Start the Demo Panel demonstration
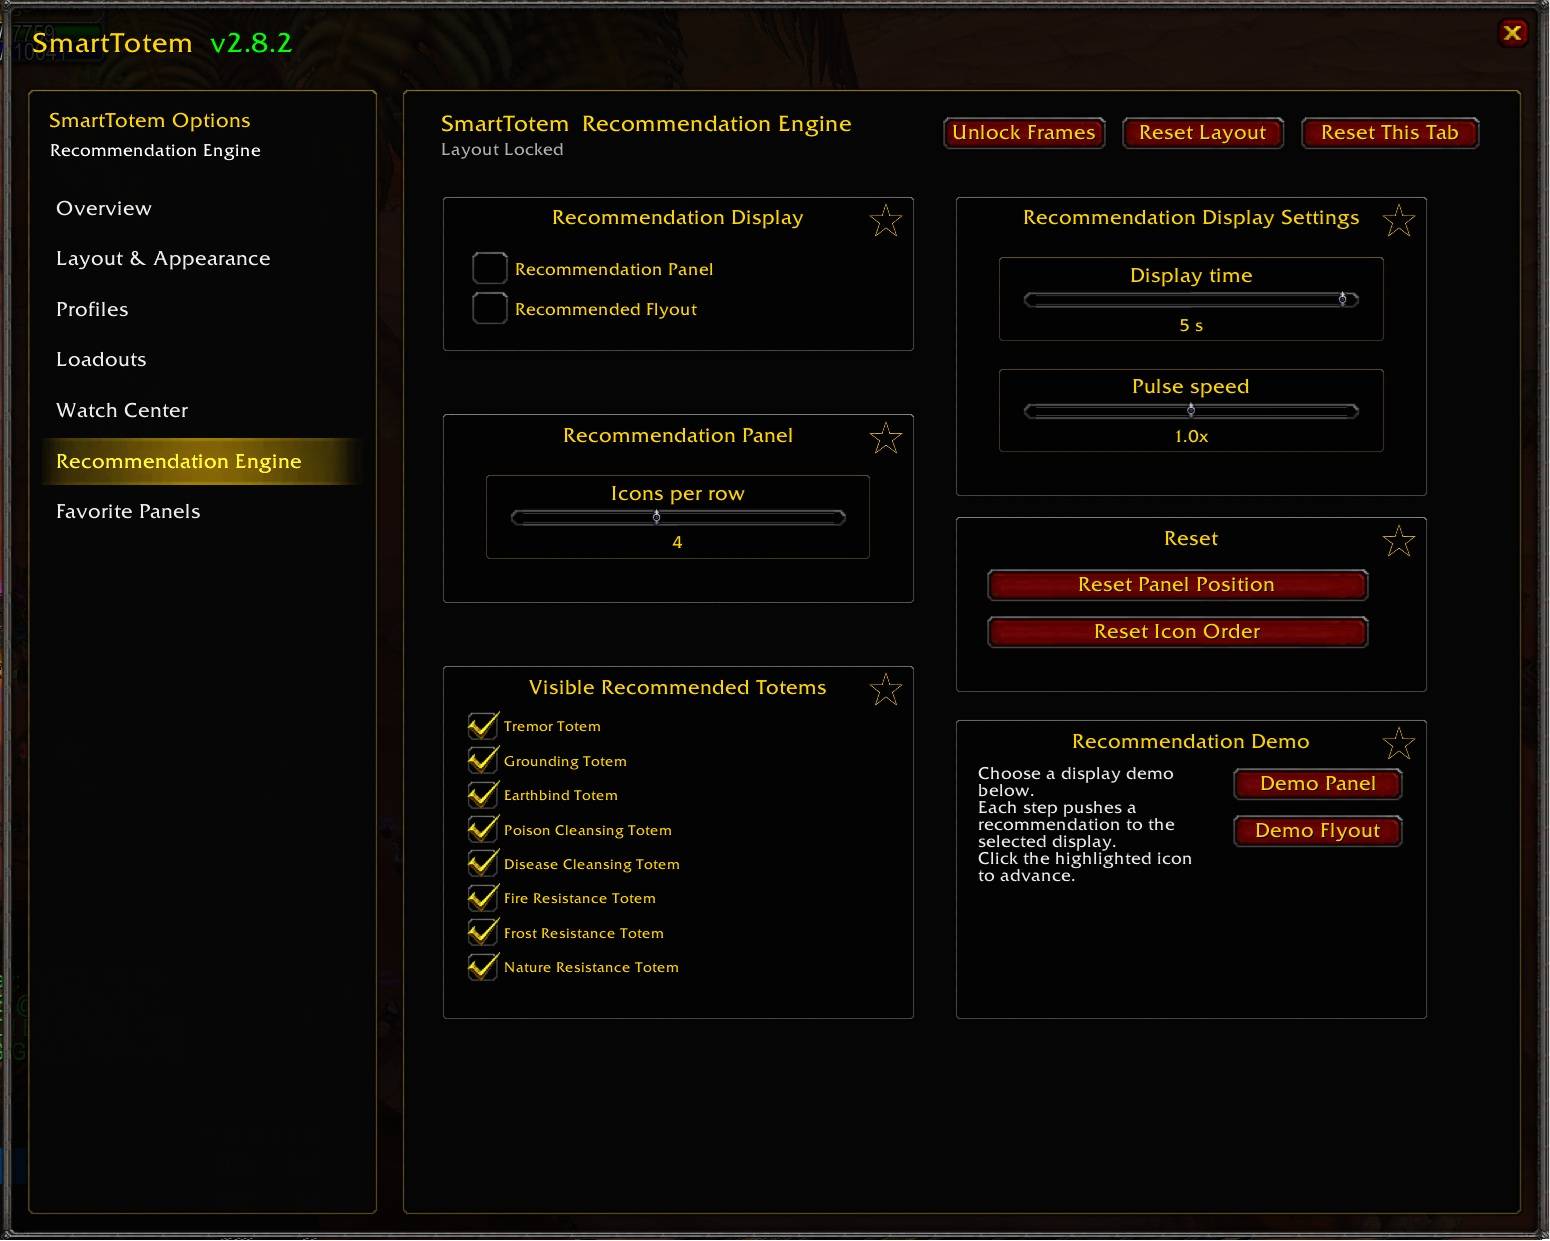 click(x=1317, y=784)
